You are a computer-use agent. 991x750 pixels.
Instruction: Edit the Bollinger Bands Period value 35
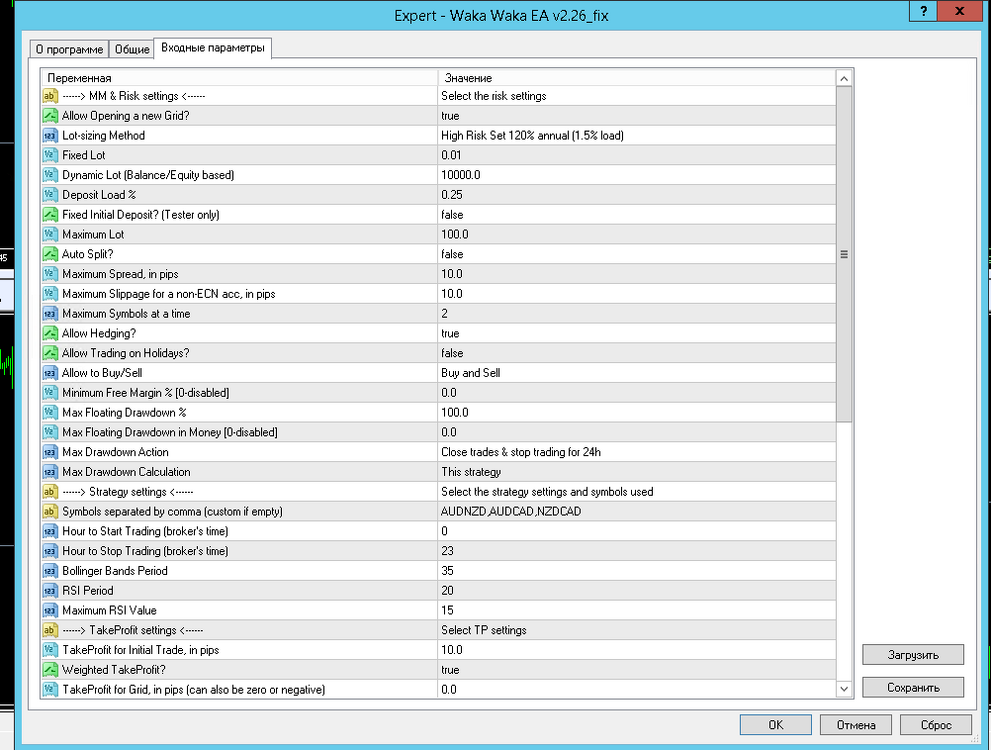(x=636, y=571)
